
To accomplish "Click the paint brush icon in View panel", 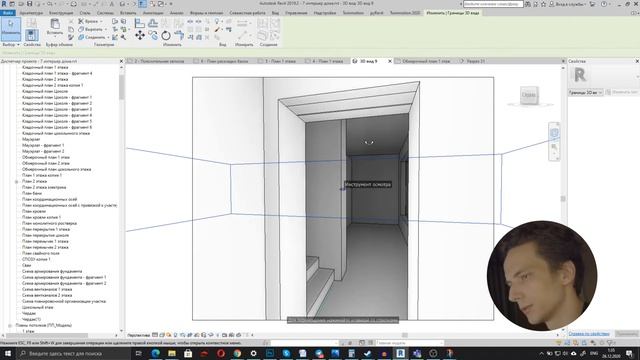I will pyautogui.click(x=218, y=29).
